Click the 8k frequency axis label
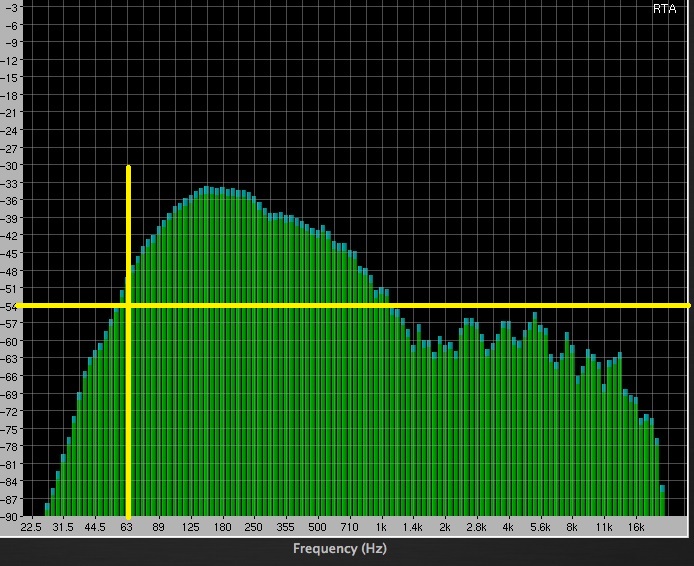The width and height of the screenshot is (694, 566). tap(572, 526)
